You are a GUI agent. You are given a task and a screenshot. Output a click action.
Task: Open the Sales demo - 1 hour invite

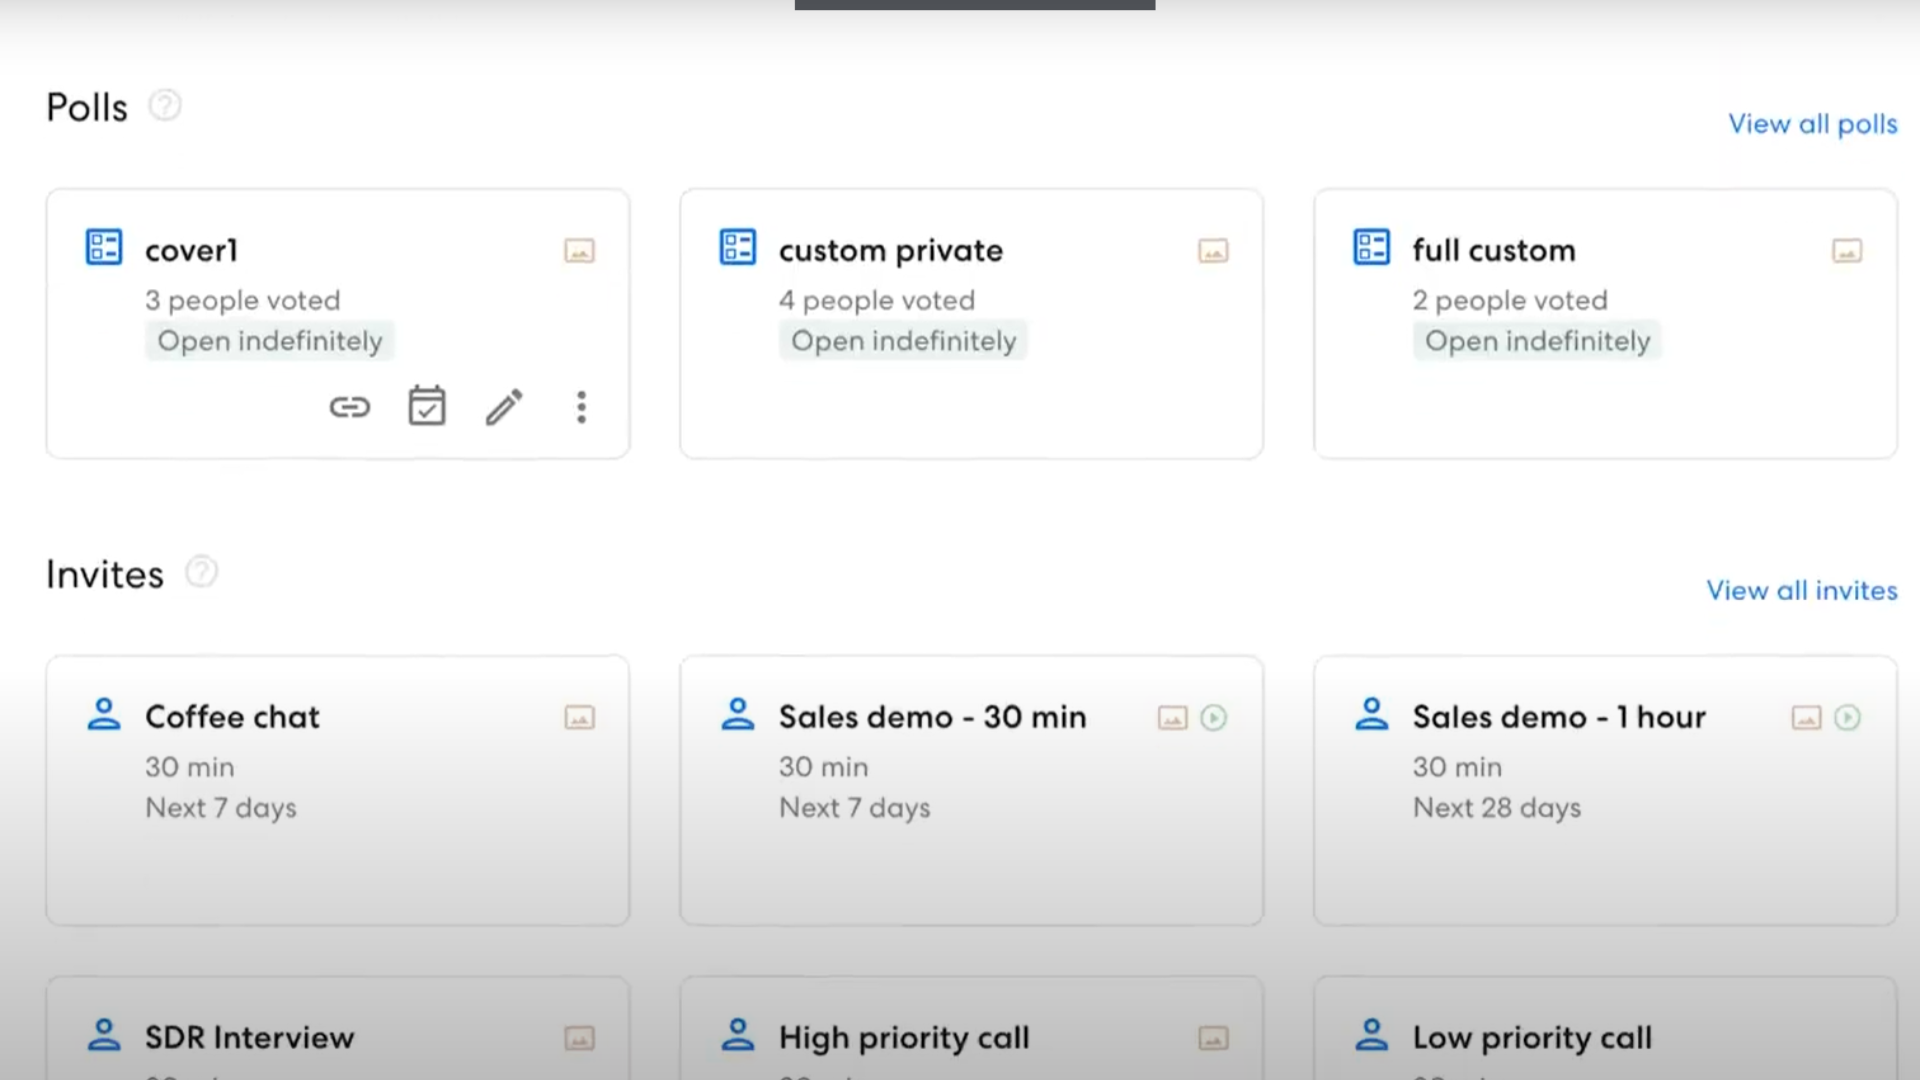tap(1559, 717)
